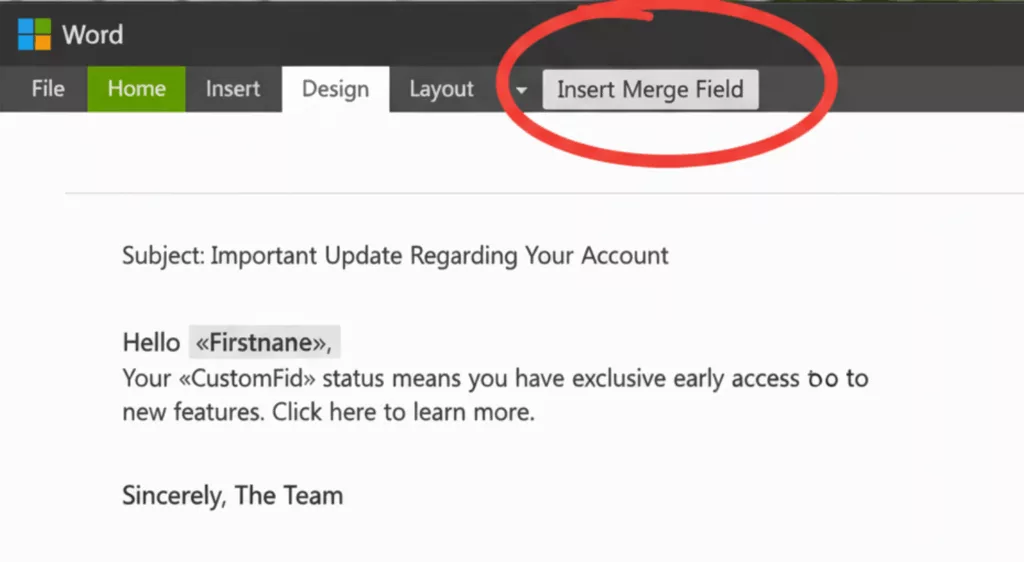
Task: Click the «CustomFid» merge field
Action: click(x=247, y=378)
